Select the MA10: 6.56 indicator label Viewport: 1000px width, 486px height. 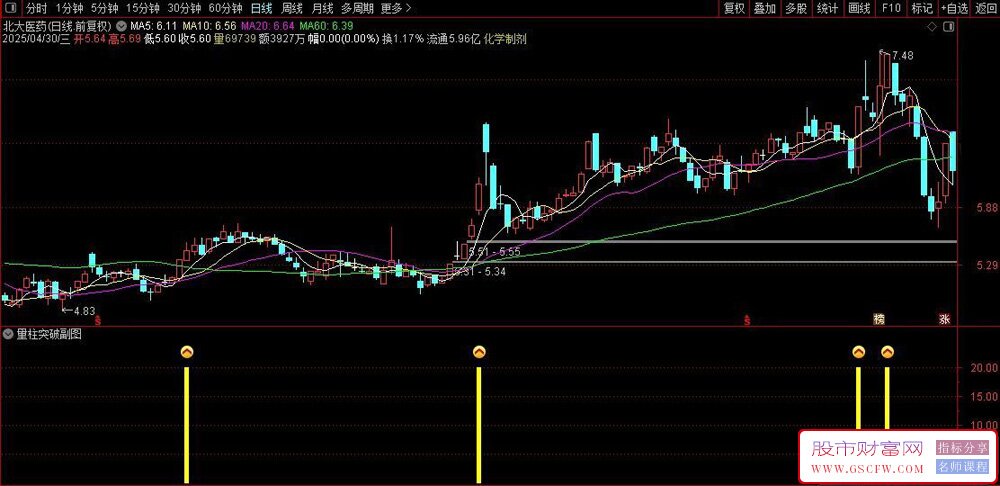209,27
